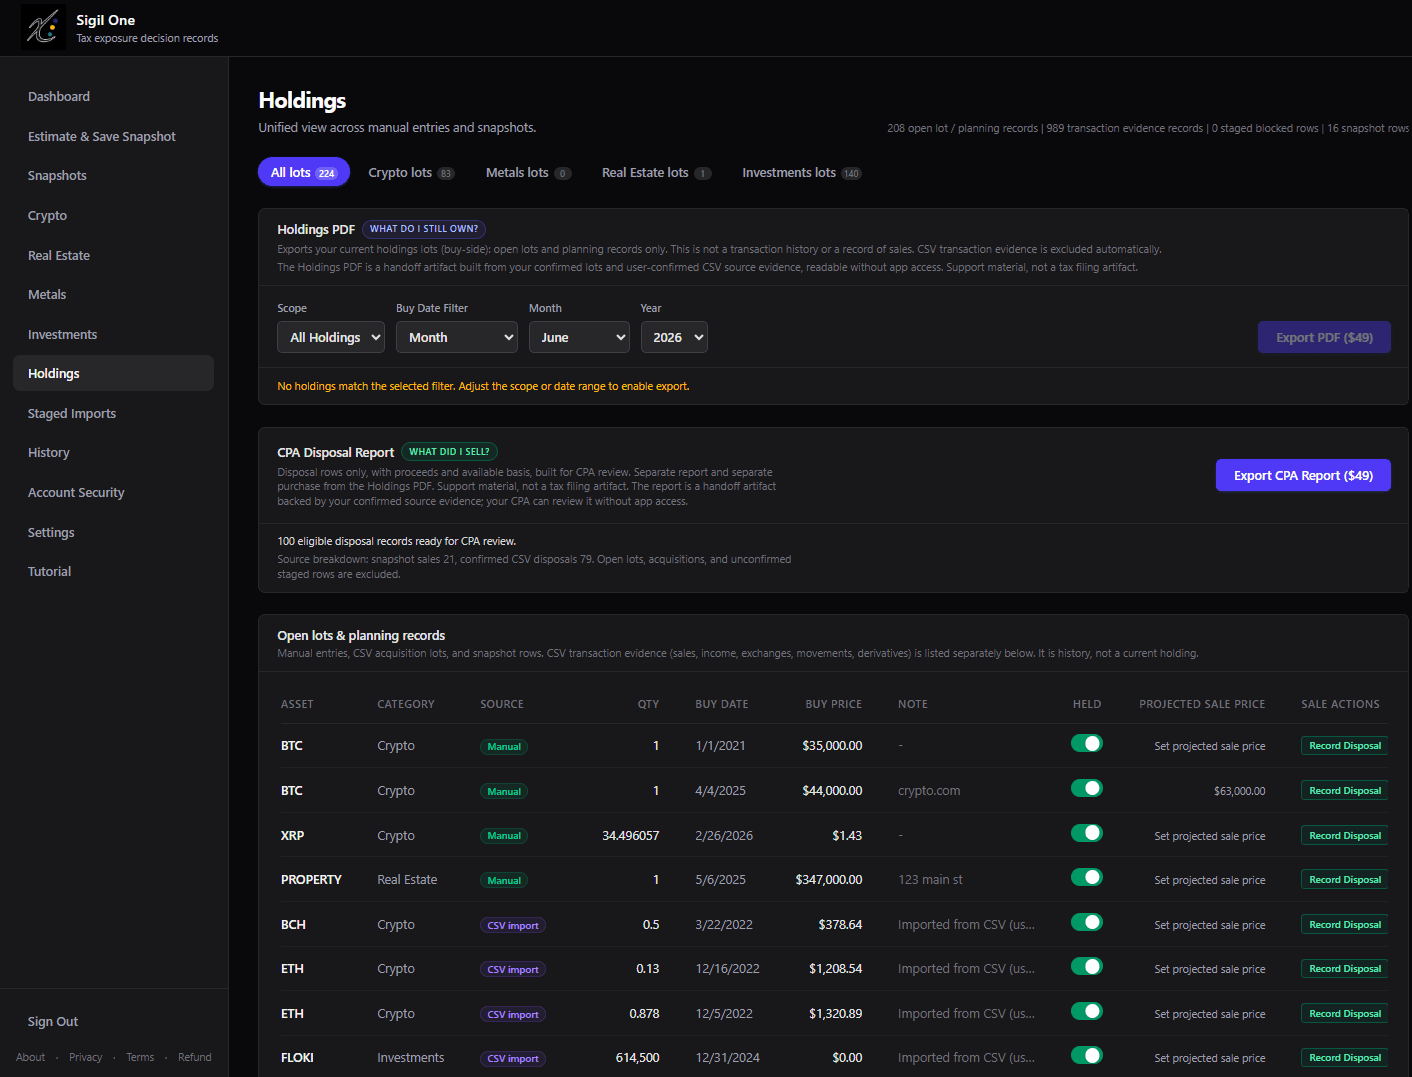This screenshot has width=1412, height=1077.
Task: Open Staged Imports page
Action: point(72,413)
